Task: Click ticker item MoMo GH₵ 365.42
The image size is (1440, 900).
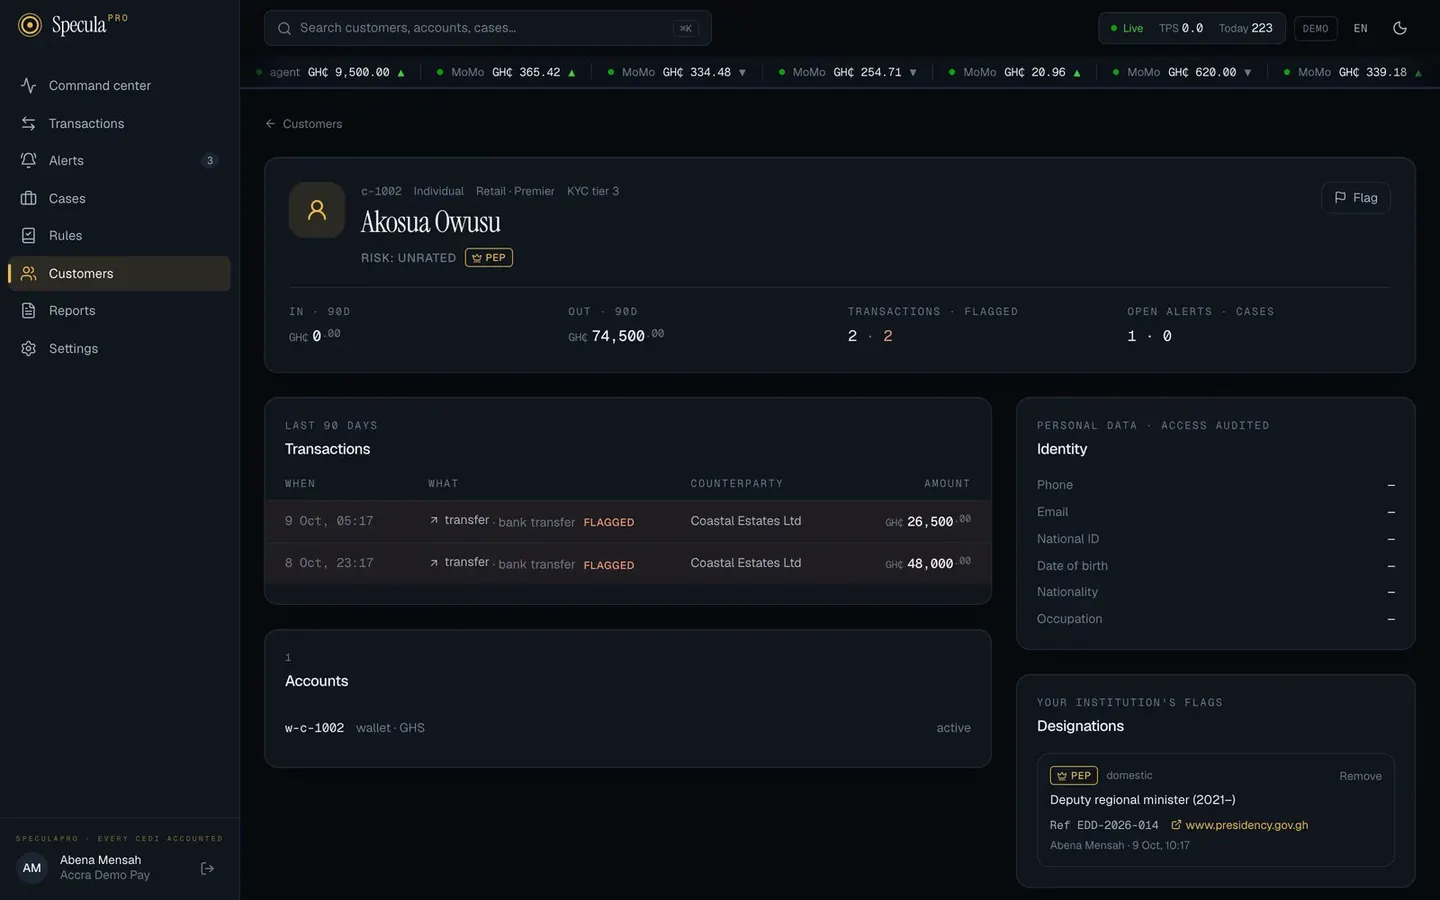Action: click(x=506, y=73)
